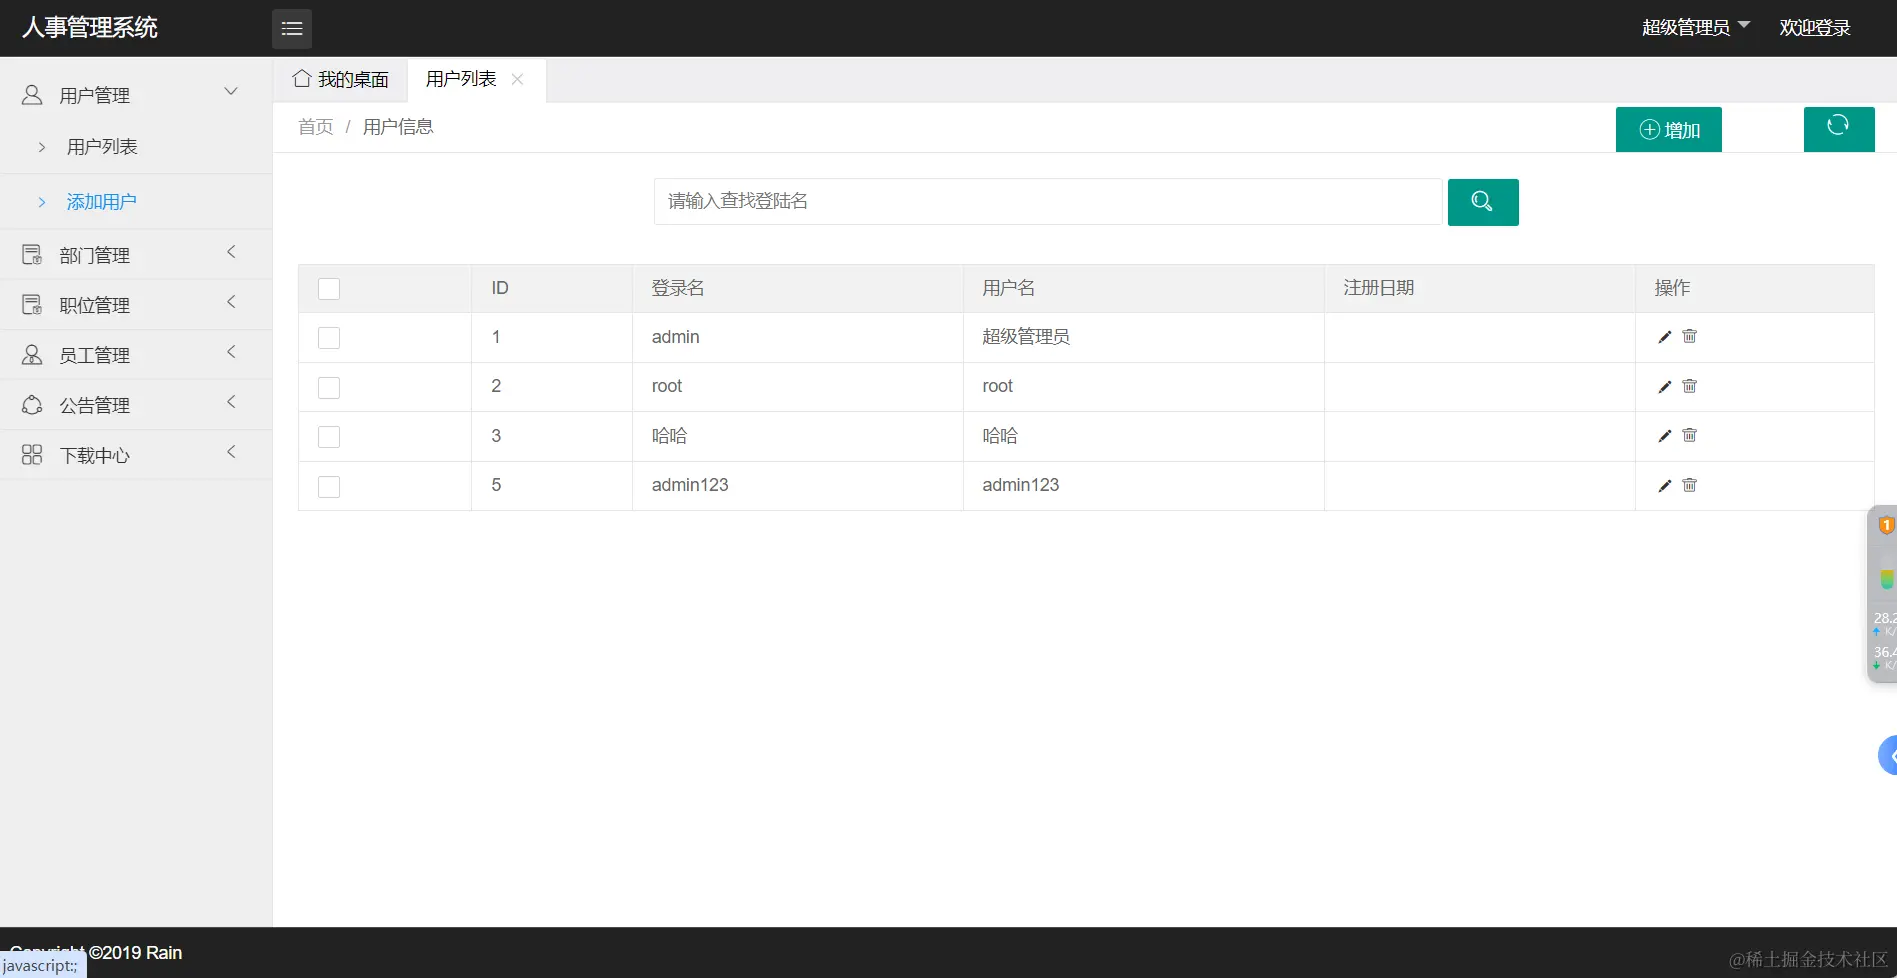1897x978 pixels.
Task: Close the 用户列表 tab
Action: (517, 79)
